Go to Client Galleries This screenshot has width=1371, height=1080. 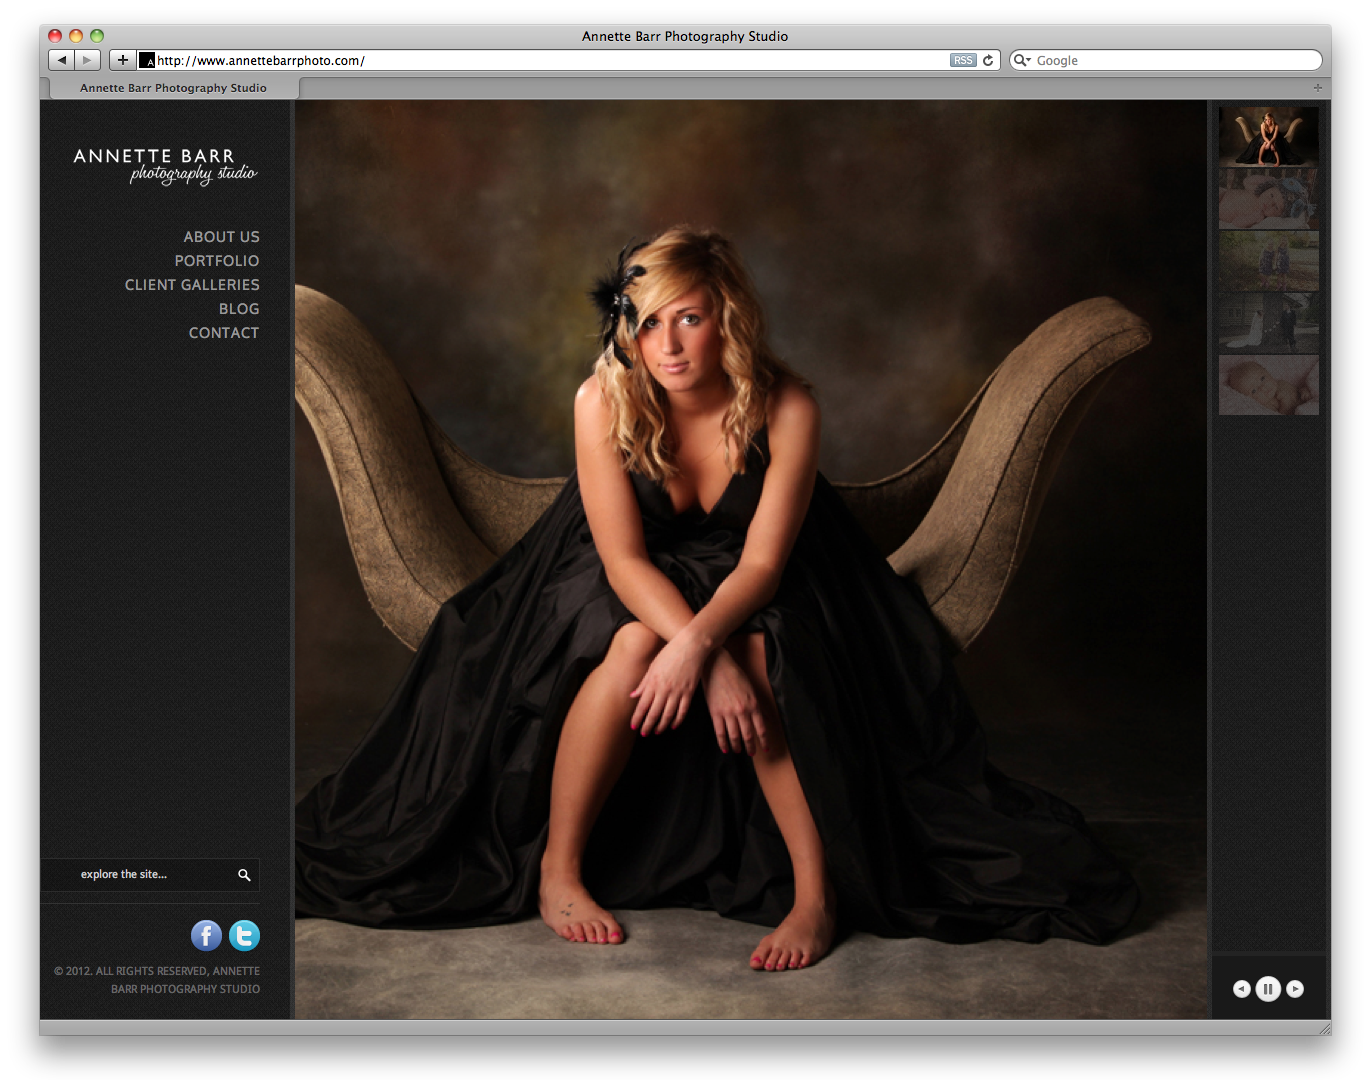192,285
